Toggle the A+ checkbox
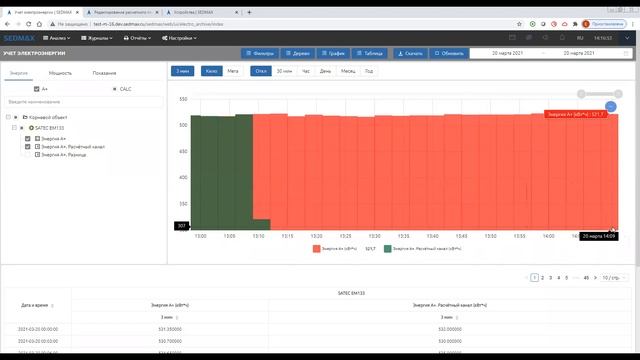 click(37, 89)
